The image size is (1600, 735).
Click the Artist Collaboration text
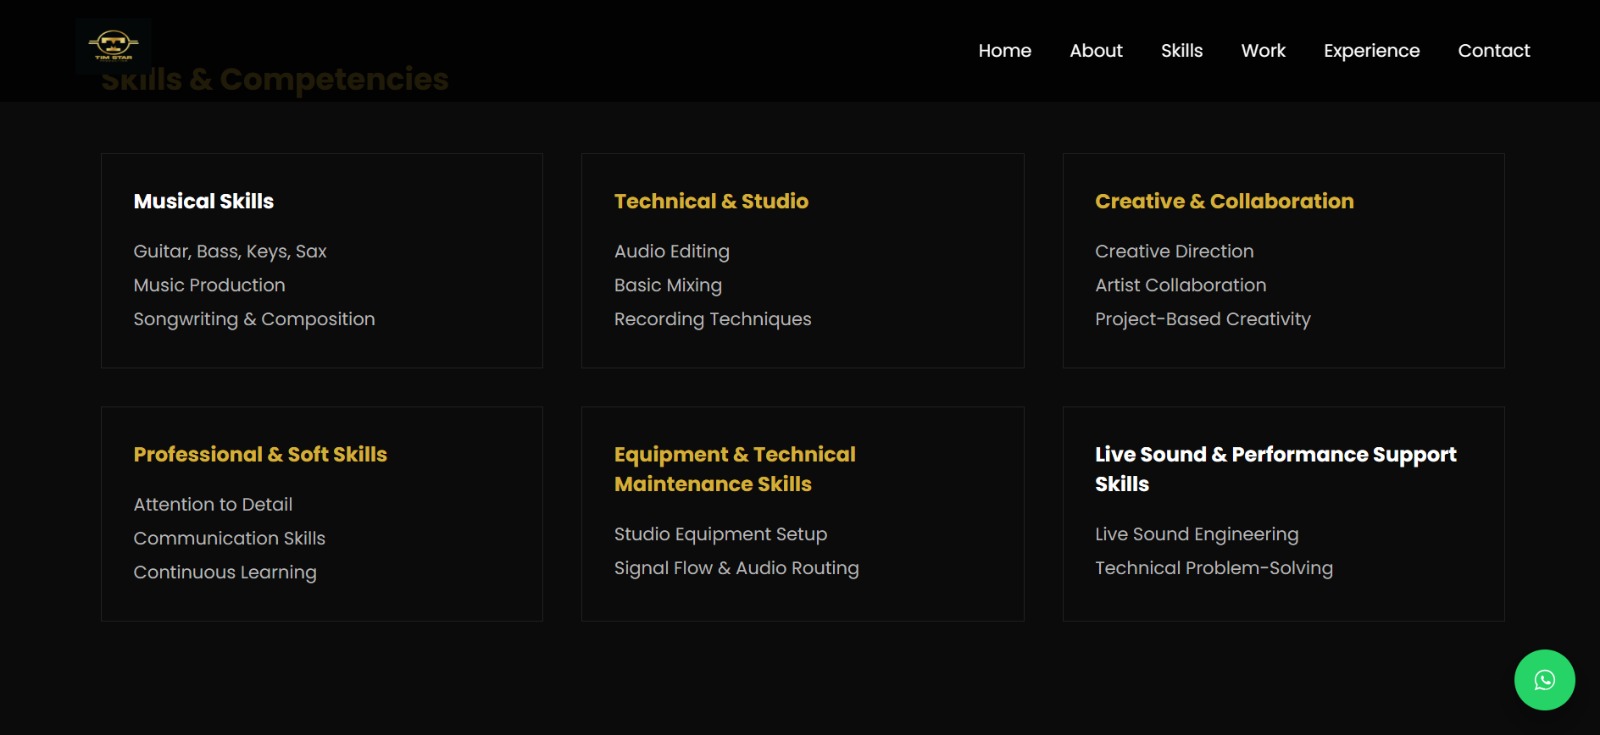point(1180,285)
